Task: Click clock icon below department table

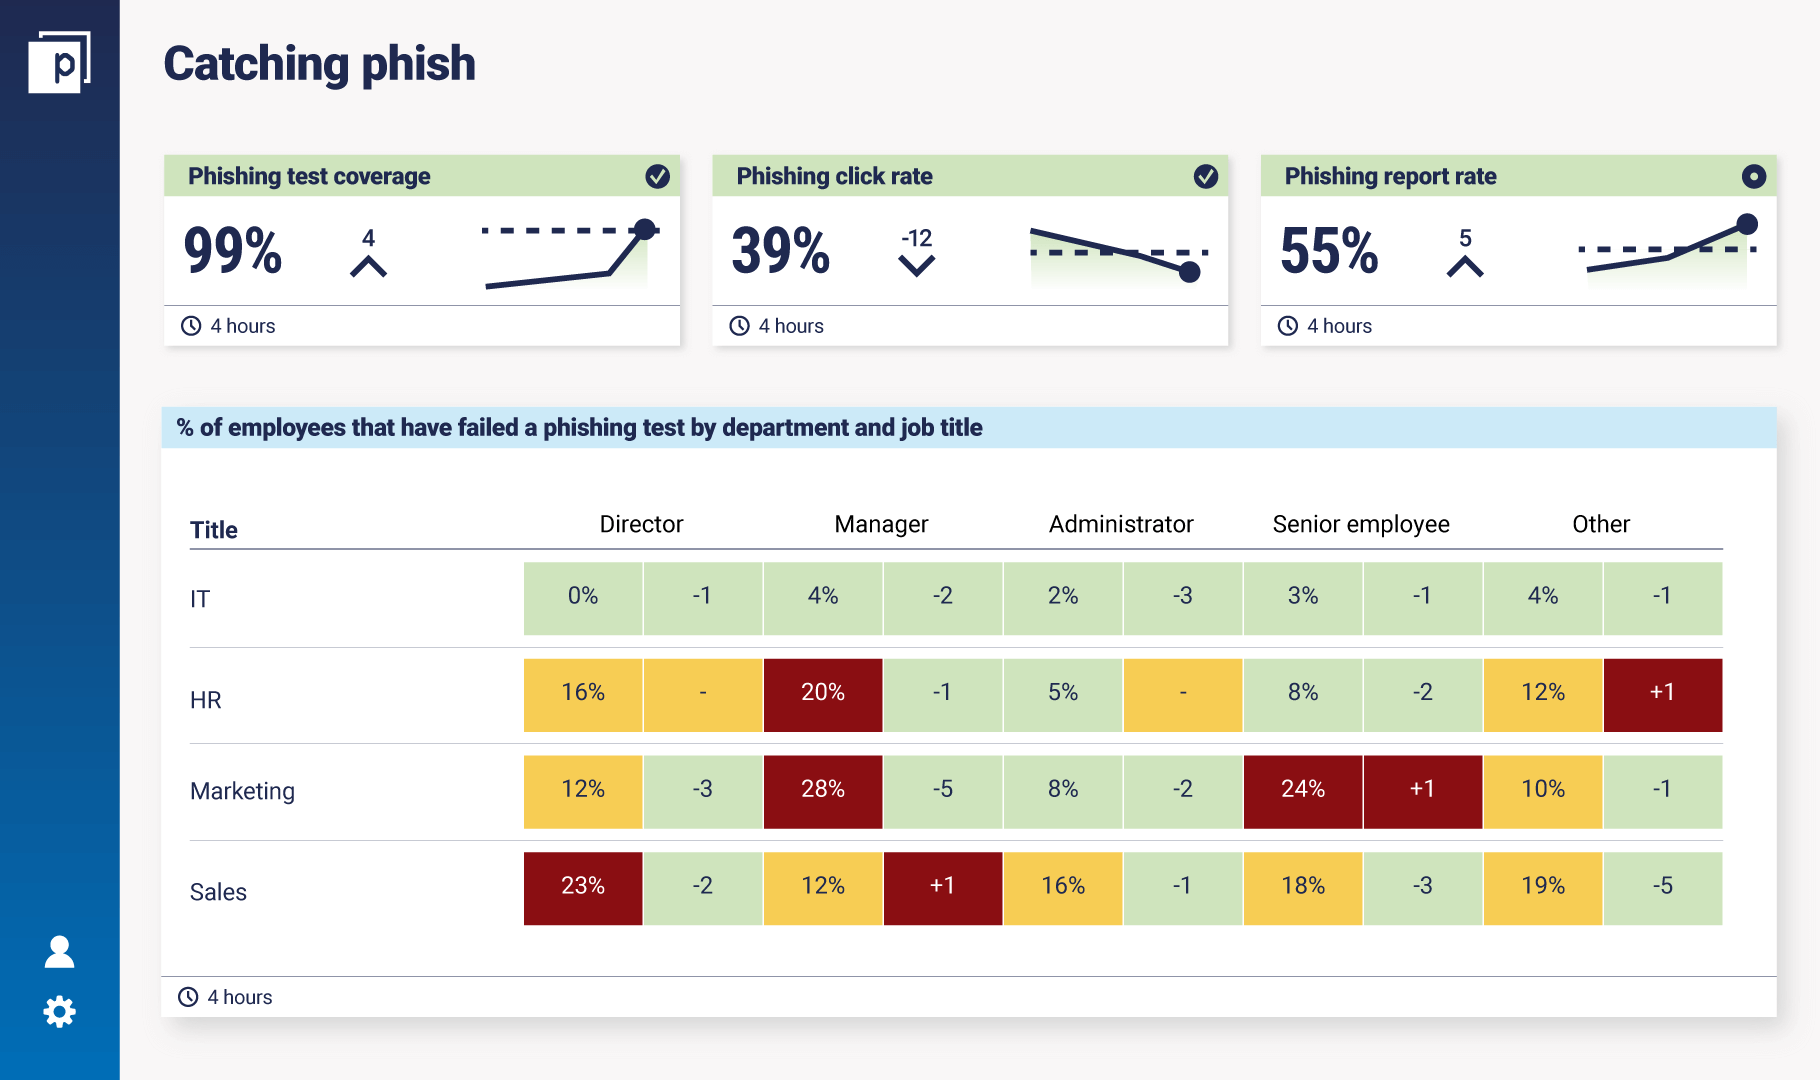Action: point(188,997)
